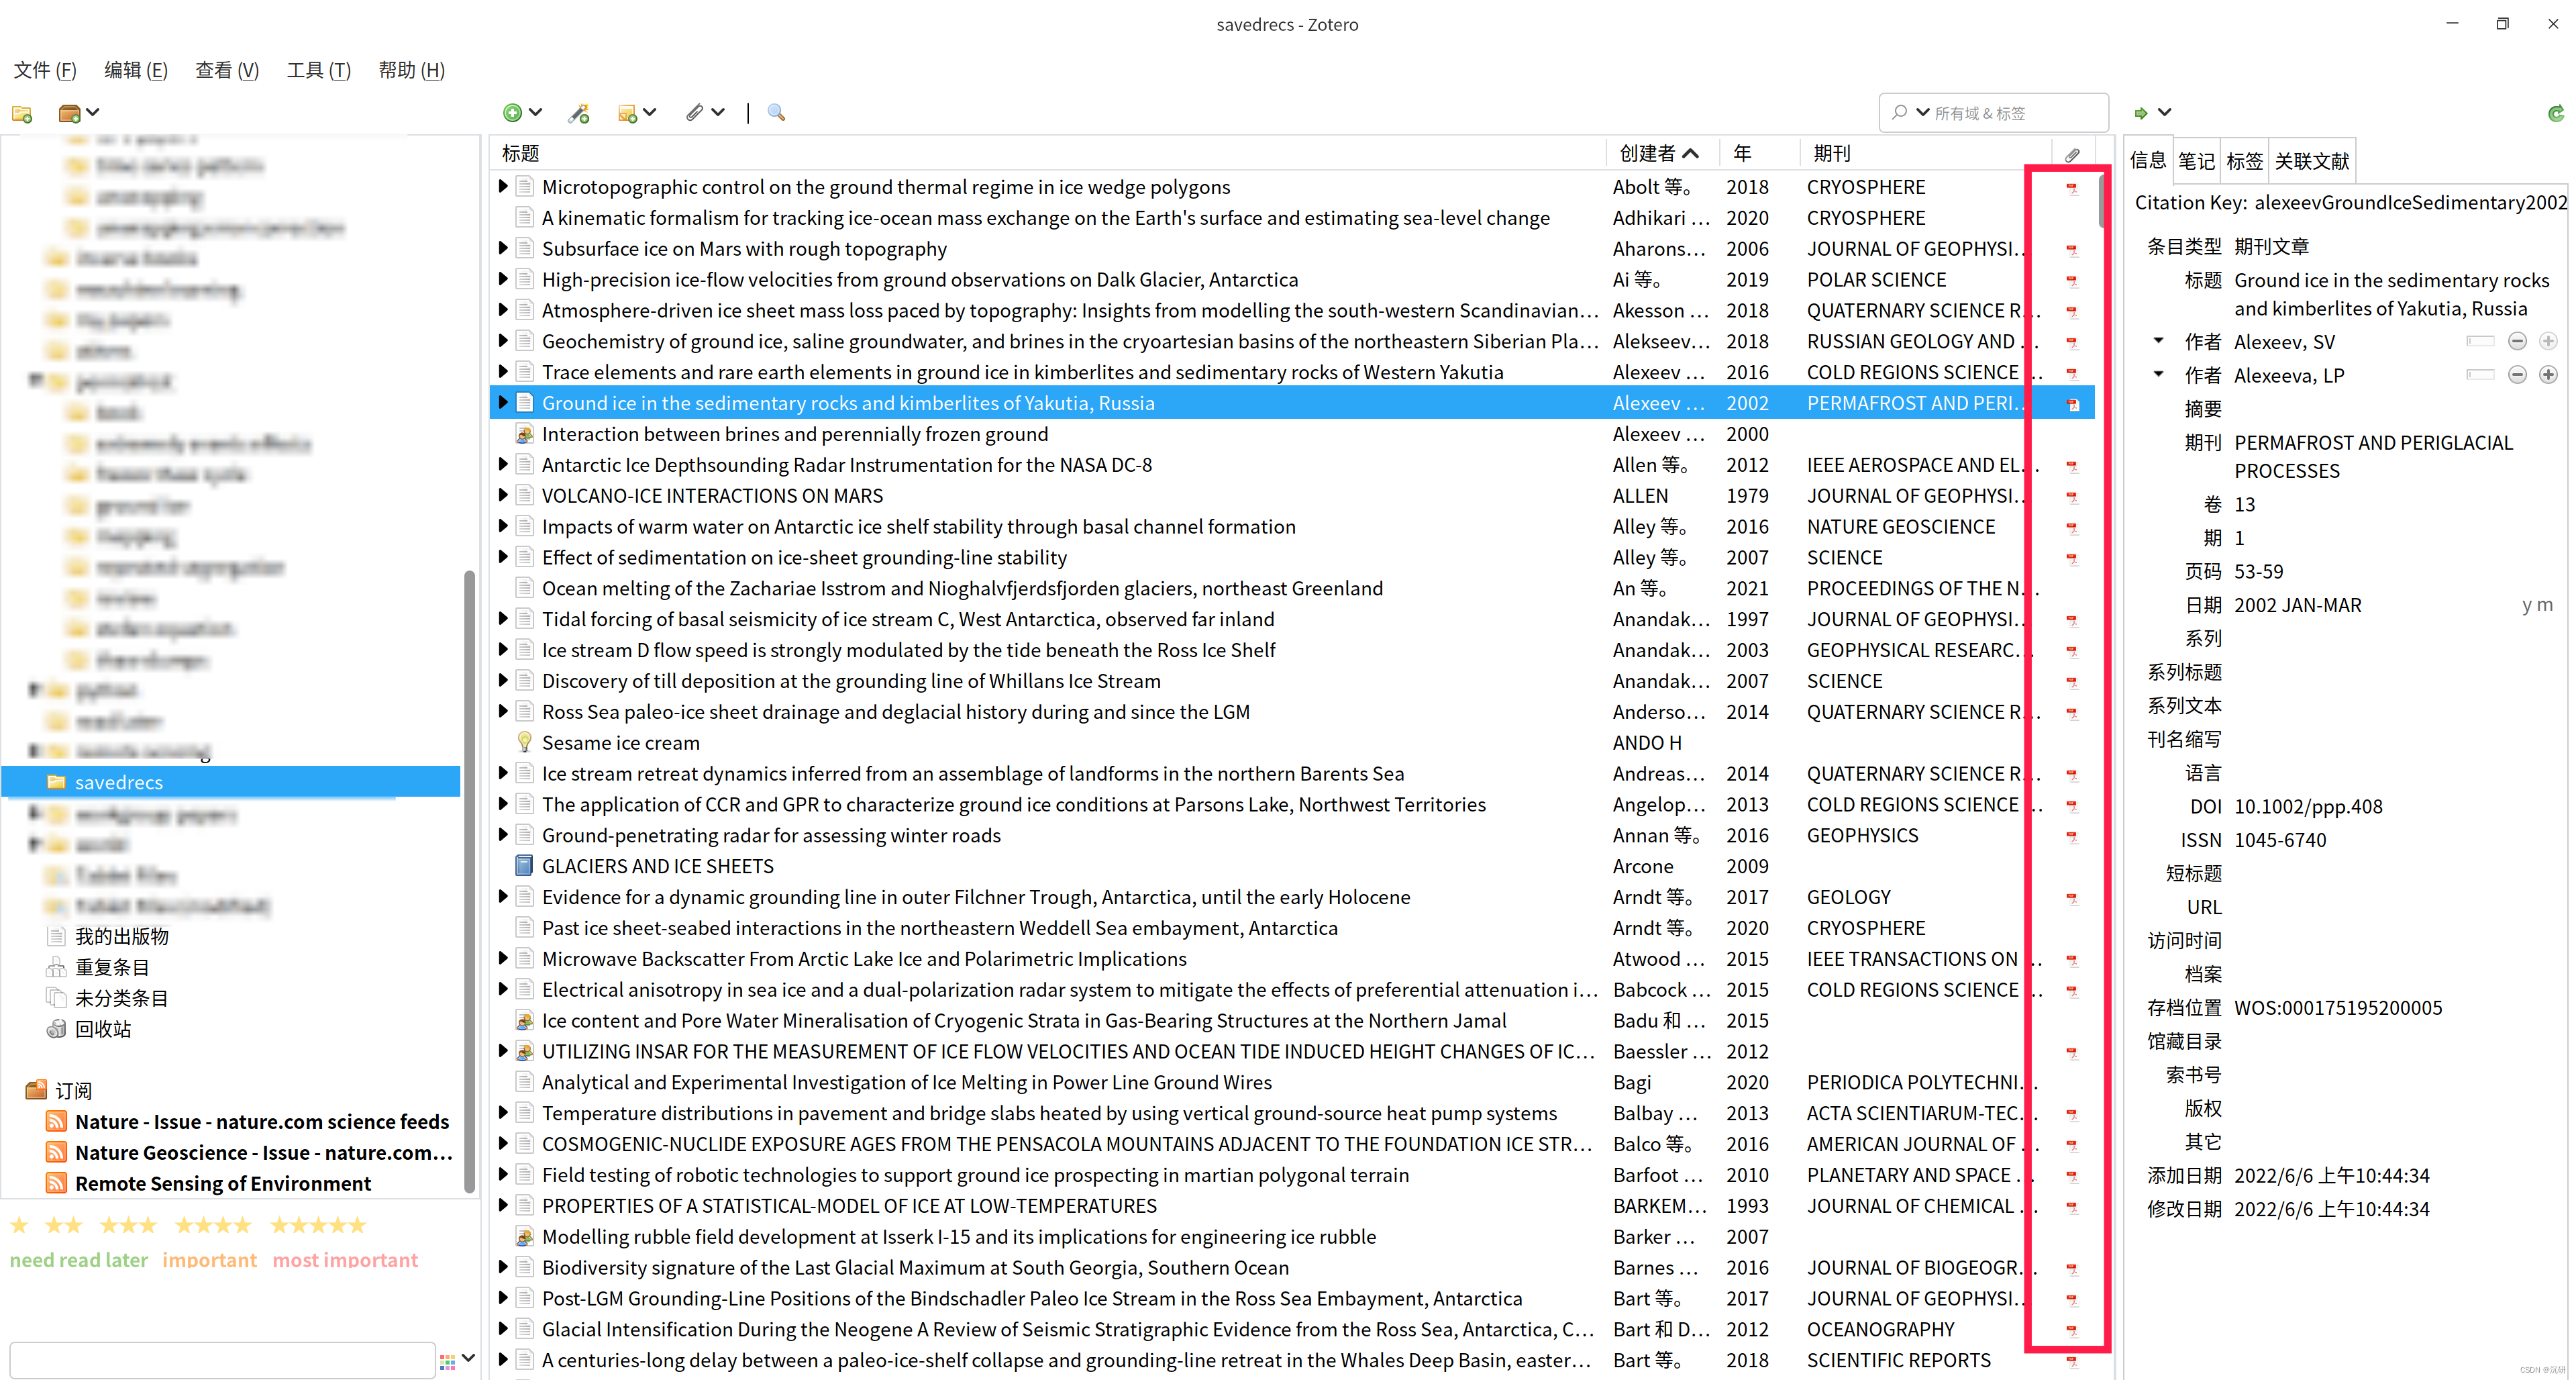The width and height of the screenshot is (2576, 1380).
Task: Filter by the 'most important' tag
Action: 345,1260
